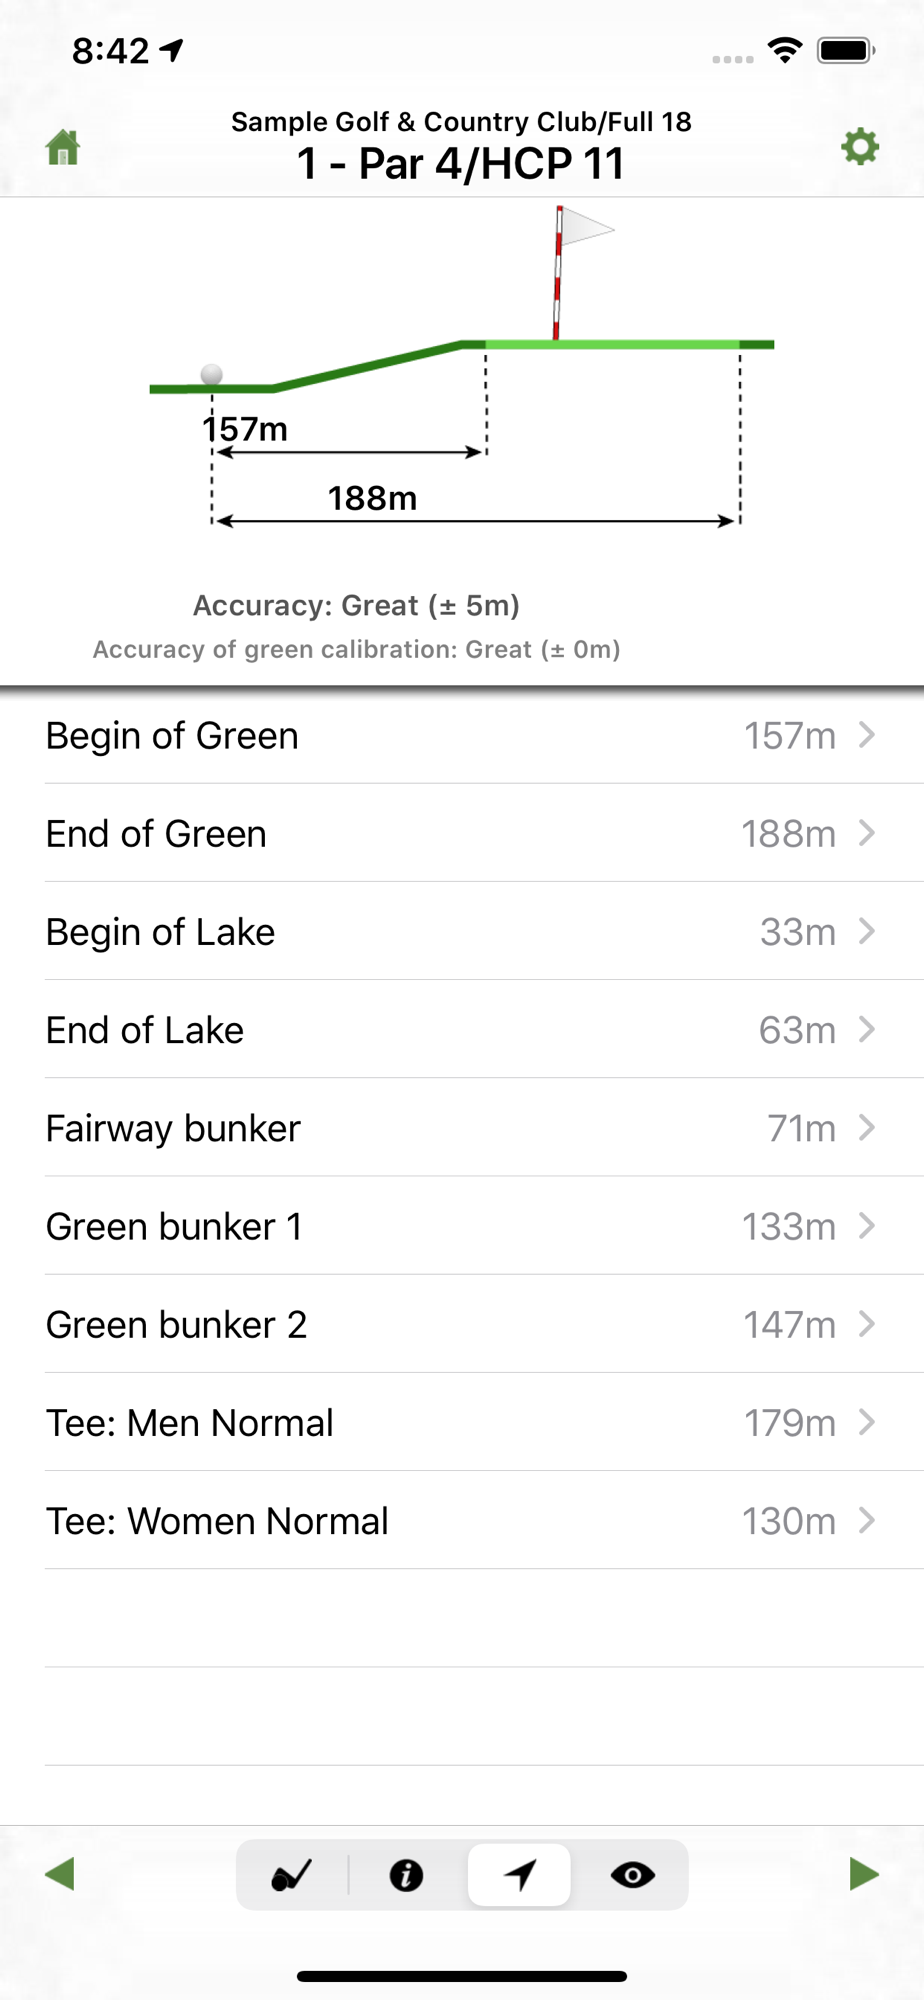Switch to the golf club tab
Image resolution: width=924 pixels, height=2000 pixels.
pyautogui.click(x=292, y=1875)
